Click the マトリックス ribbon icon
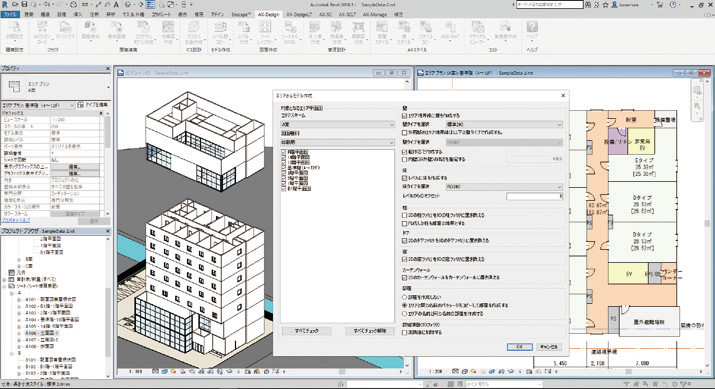Screen dimensions: 715x389 pyautogui.click(x=65, y=31)
